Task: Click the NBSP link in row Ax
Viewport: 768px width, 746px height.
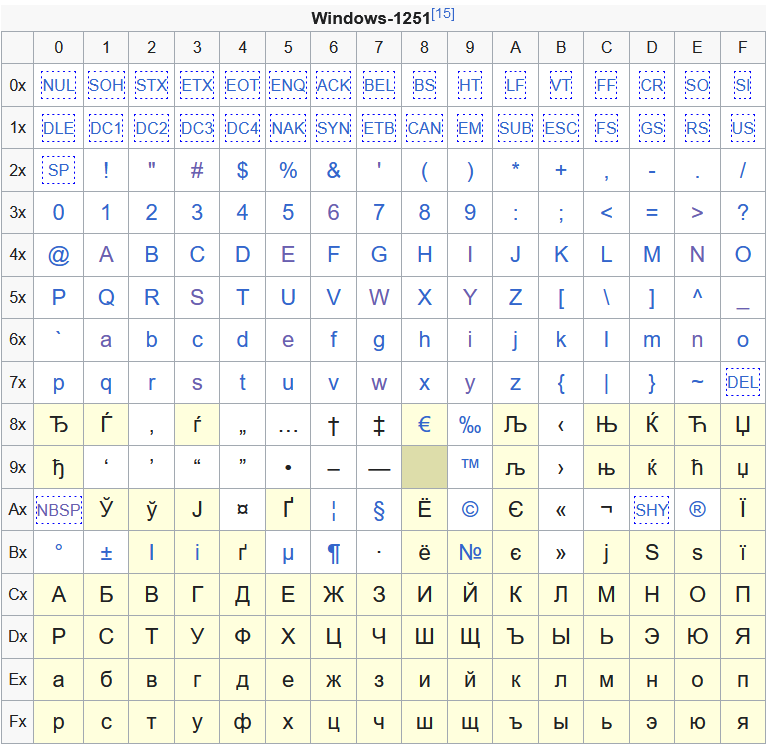Action: point(58,510)
